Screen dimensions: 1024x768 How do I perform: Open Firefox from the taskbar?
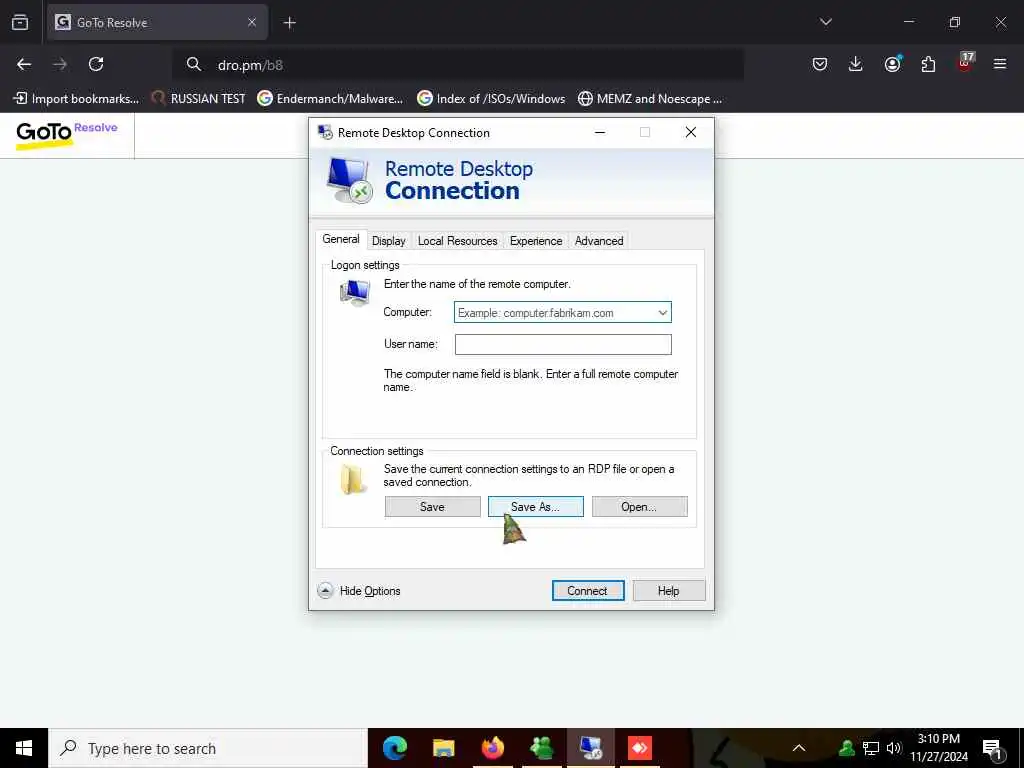pos(492,748)
